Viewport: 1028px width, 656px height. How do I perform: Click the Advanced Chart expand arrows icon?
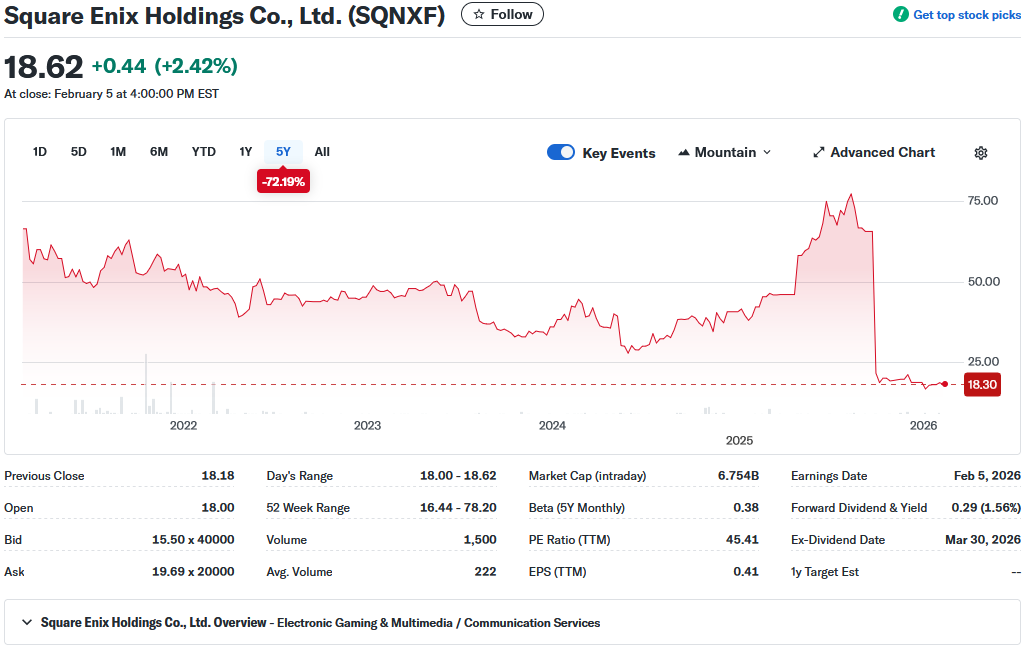[x=818, y=153]
